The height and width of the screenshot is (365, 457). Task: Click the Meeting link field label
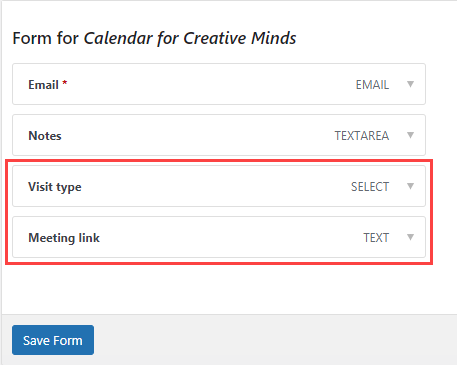click(x=64, y=238)
